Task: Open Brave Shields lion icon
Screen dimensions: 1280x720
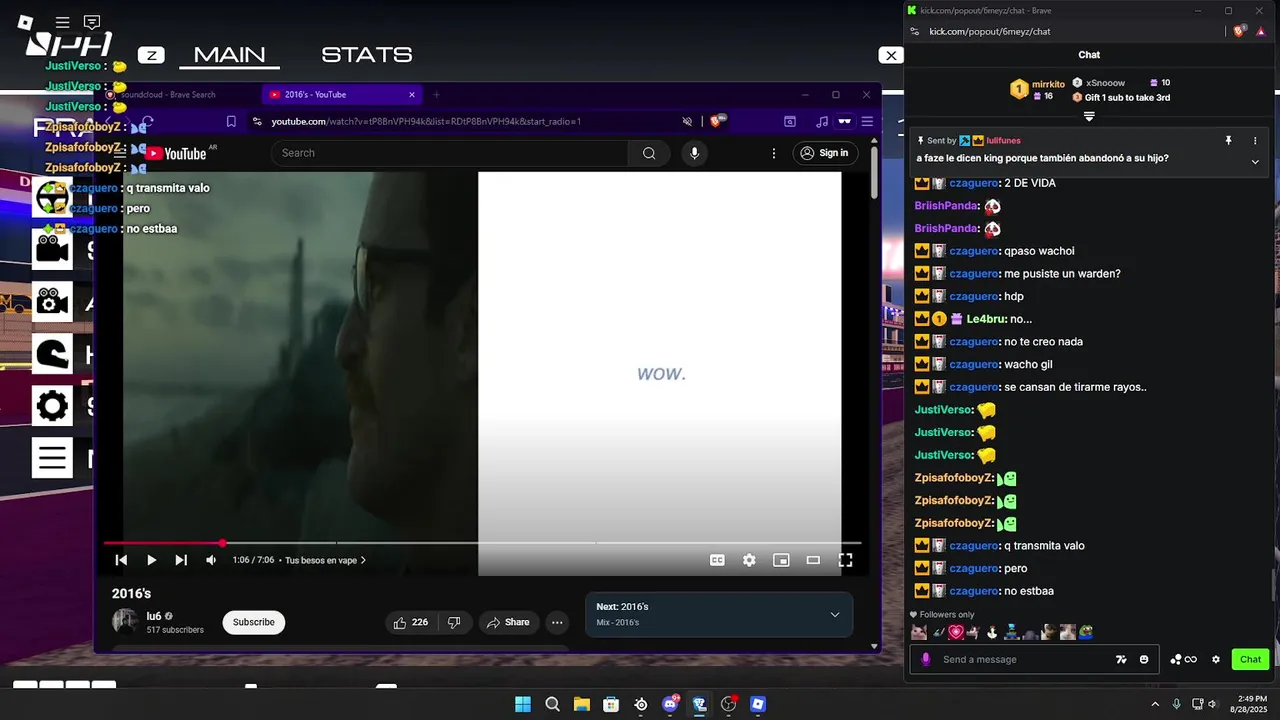Action: [716, 121]
